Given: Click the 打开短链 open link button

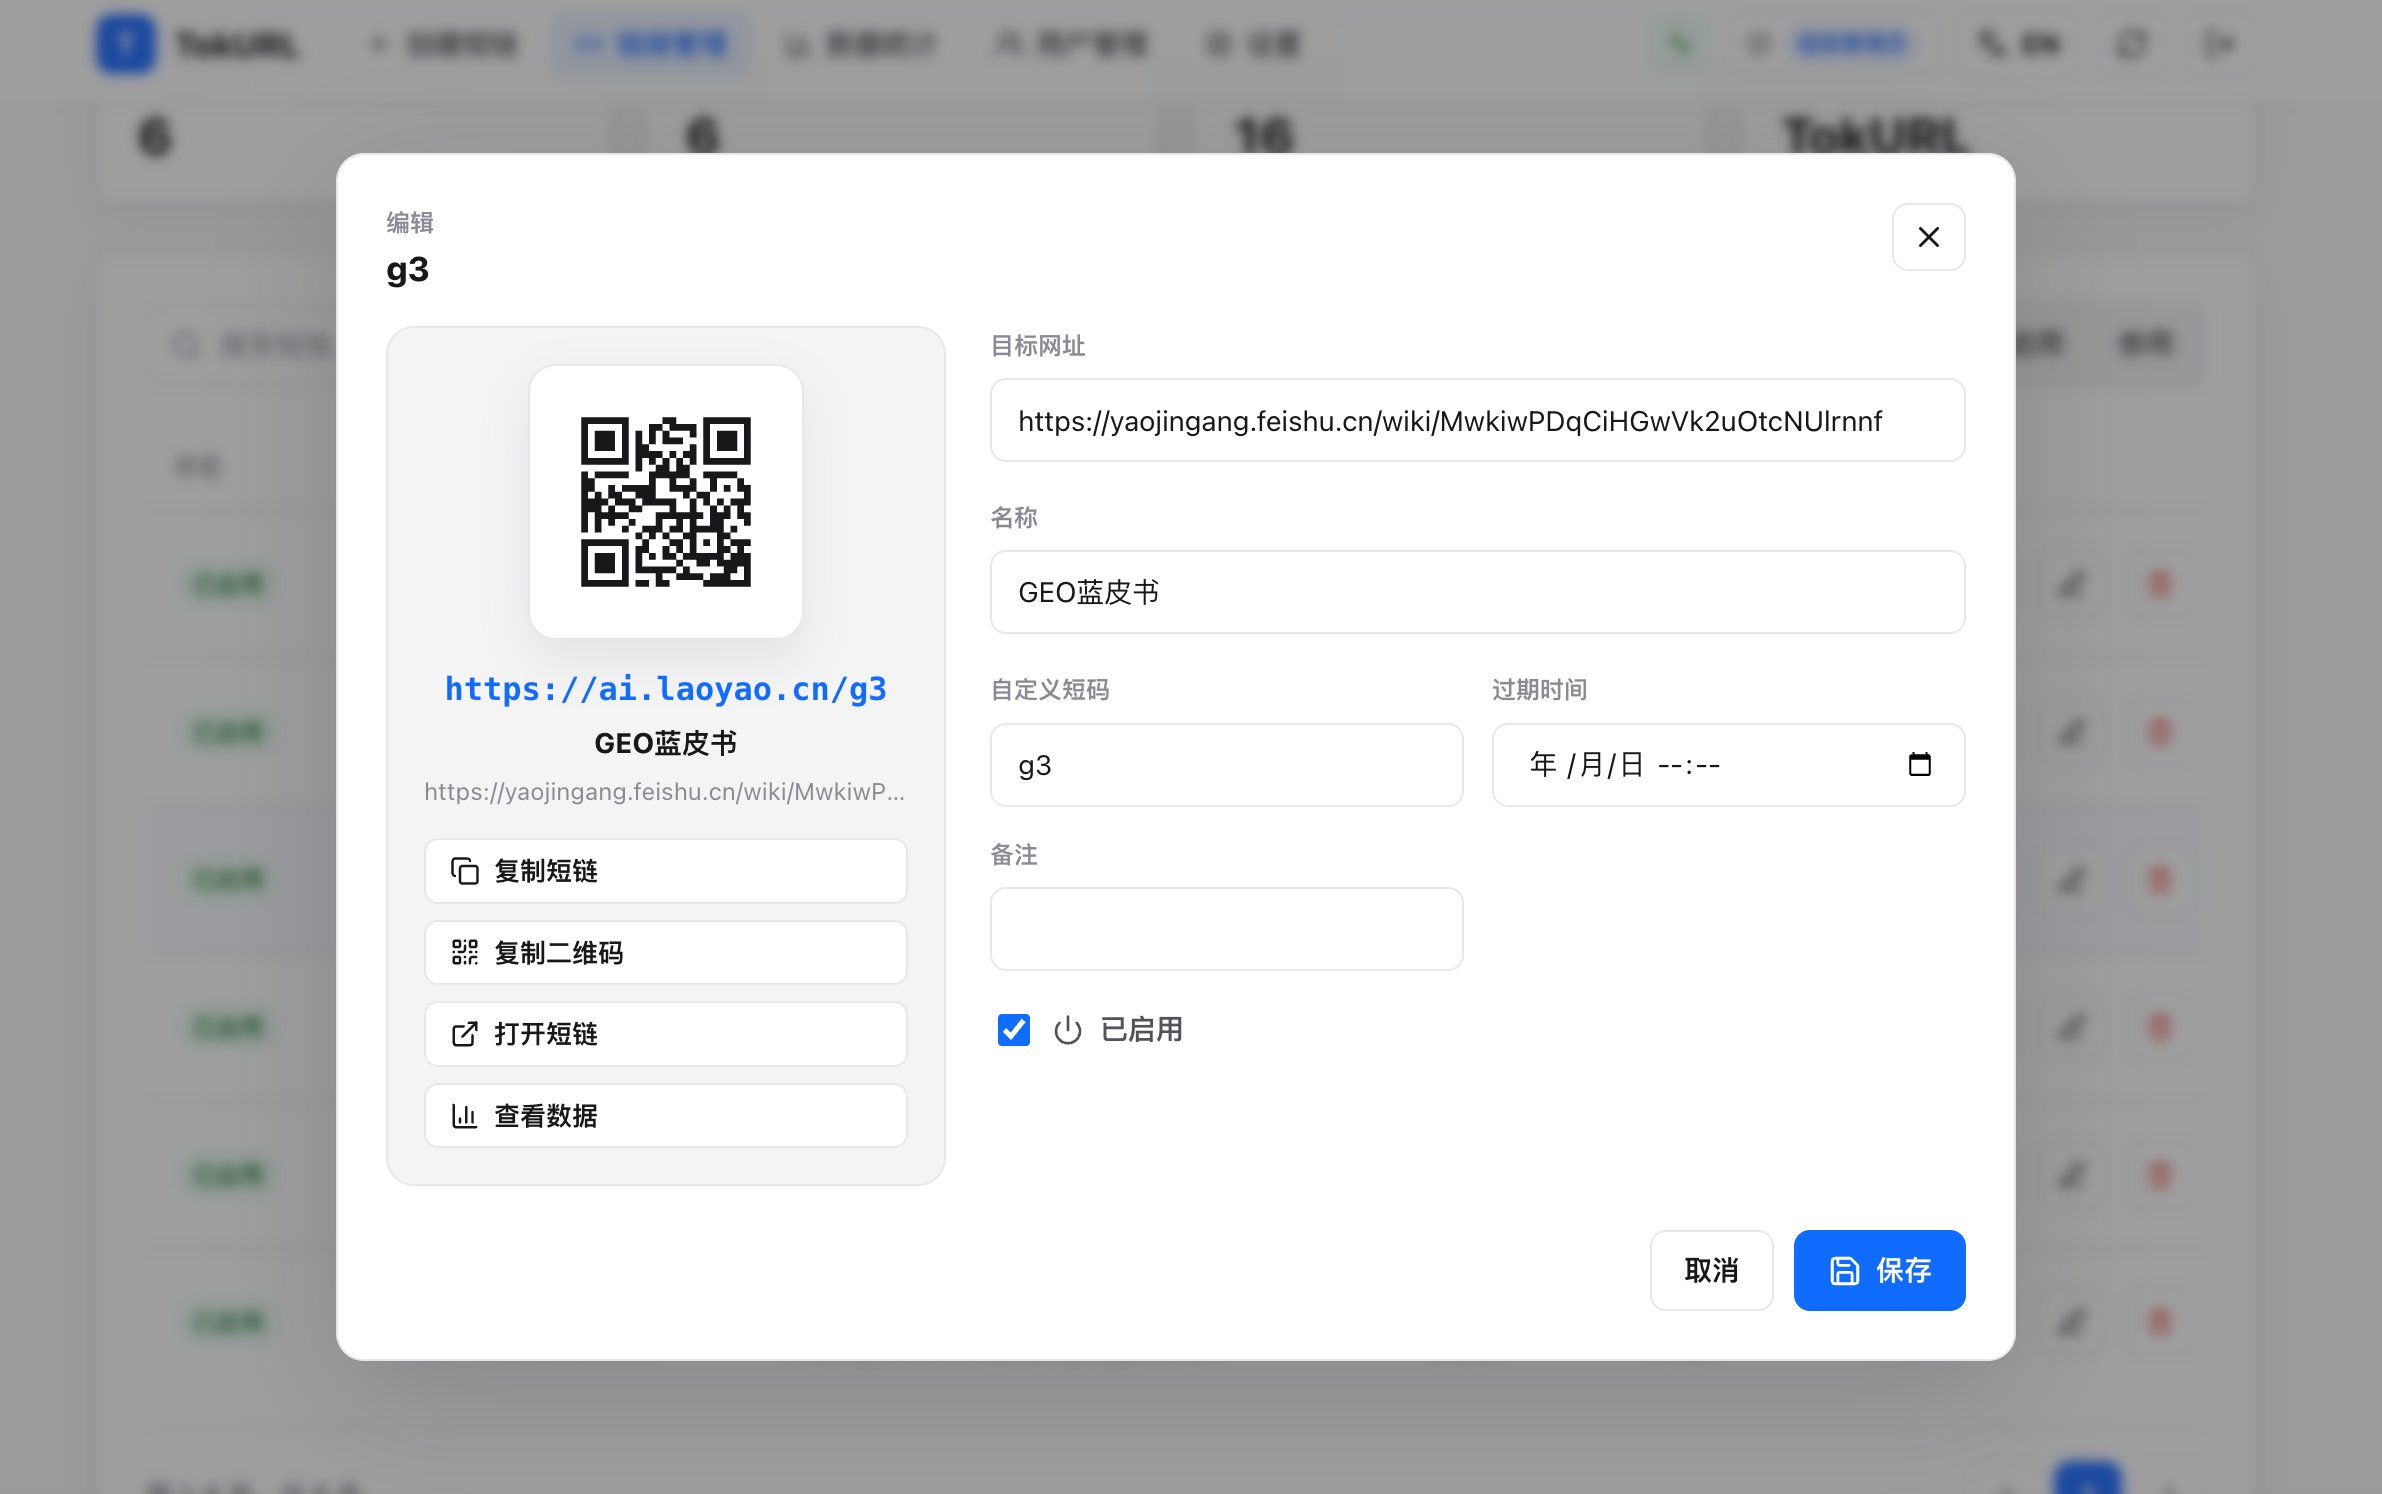Looking at the screenshot, I should 665,1034.
